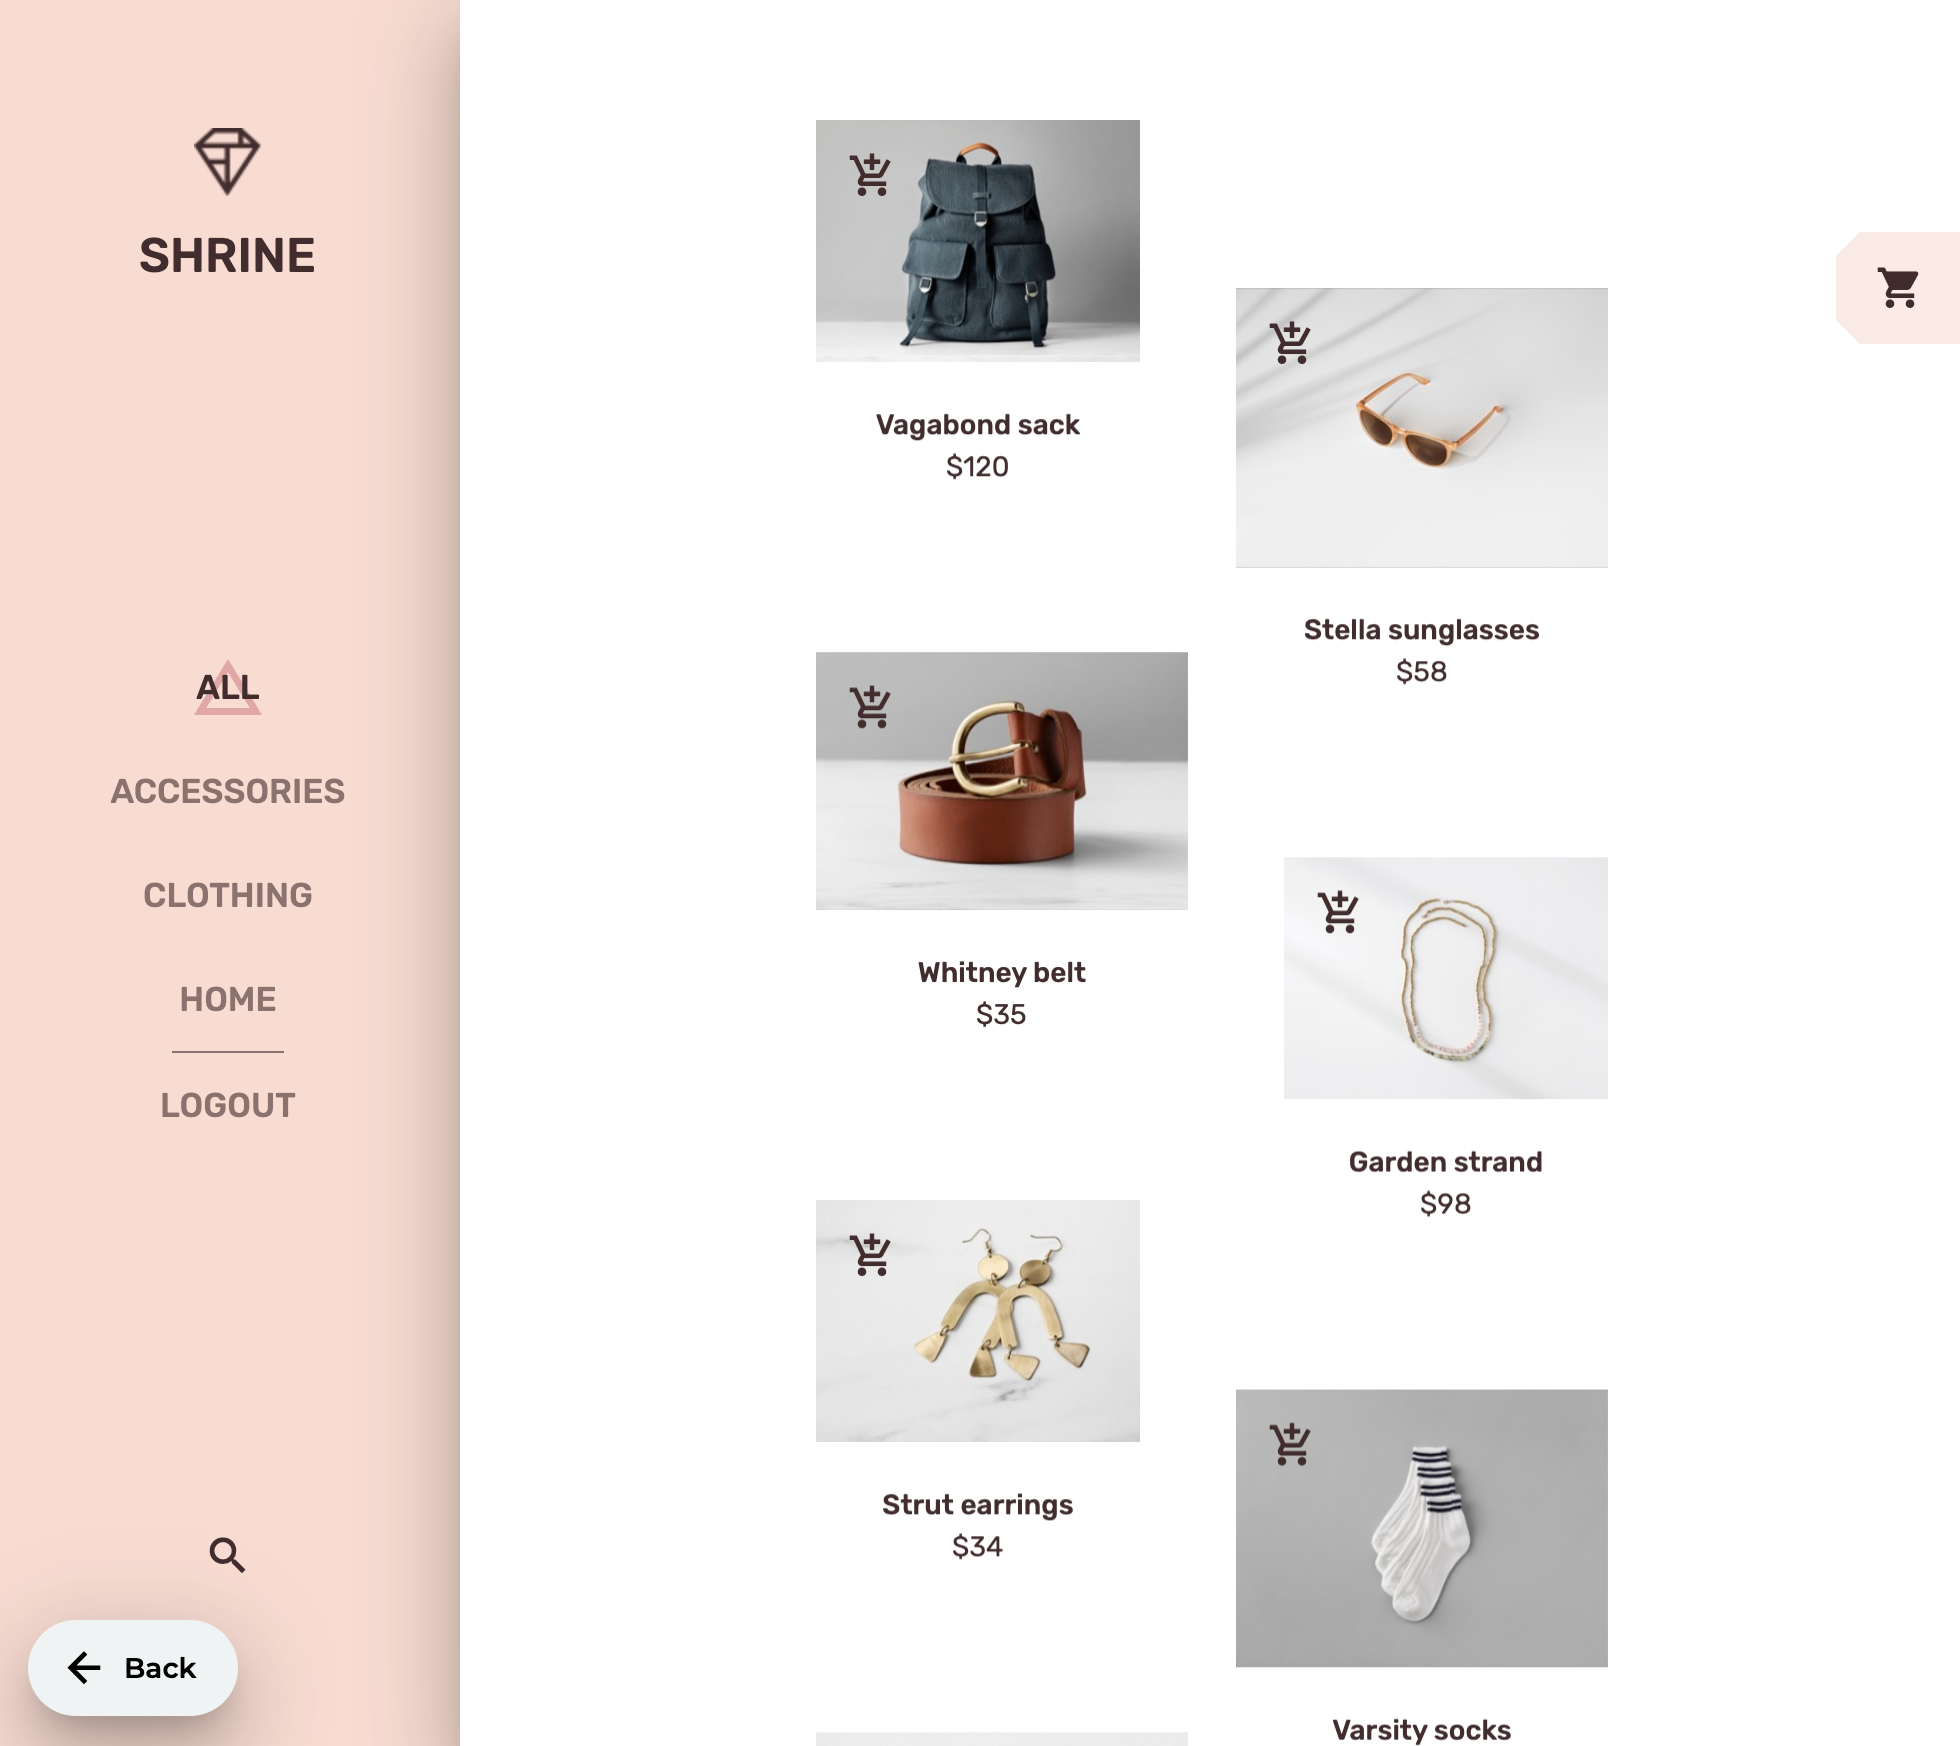The width and height of the screenshot is (1960, 1746).
Task: Click the add-to-cart icon on Strut earrings
Action: click(x=870, y=1252)
